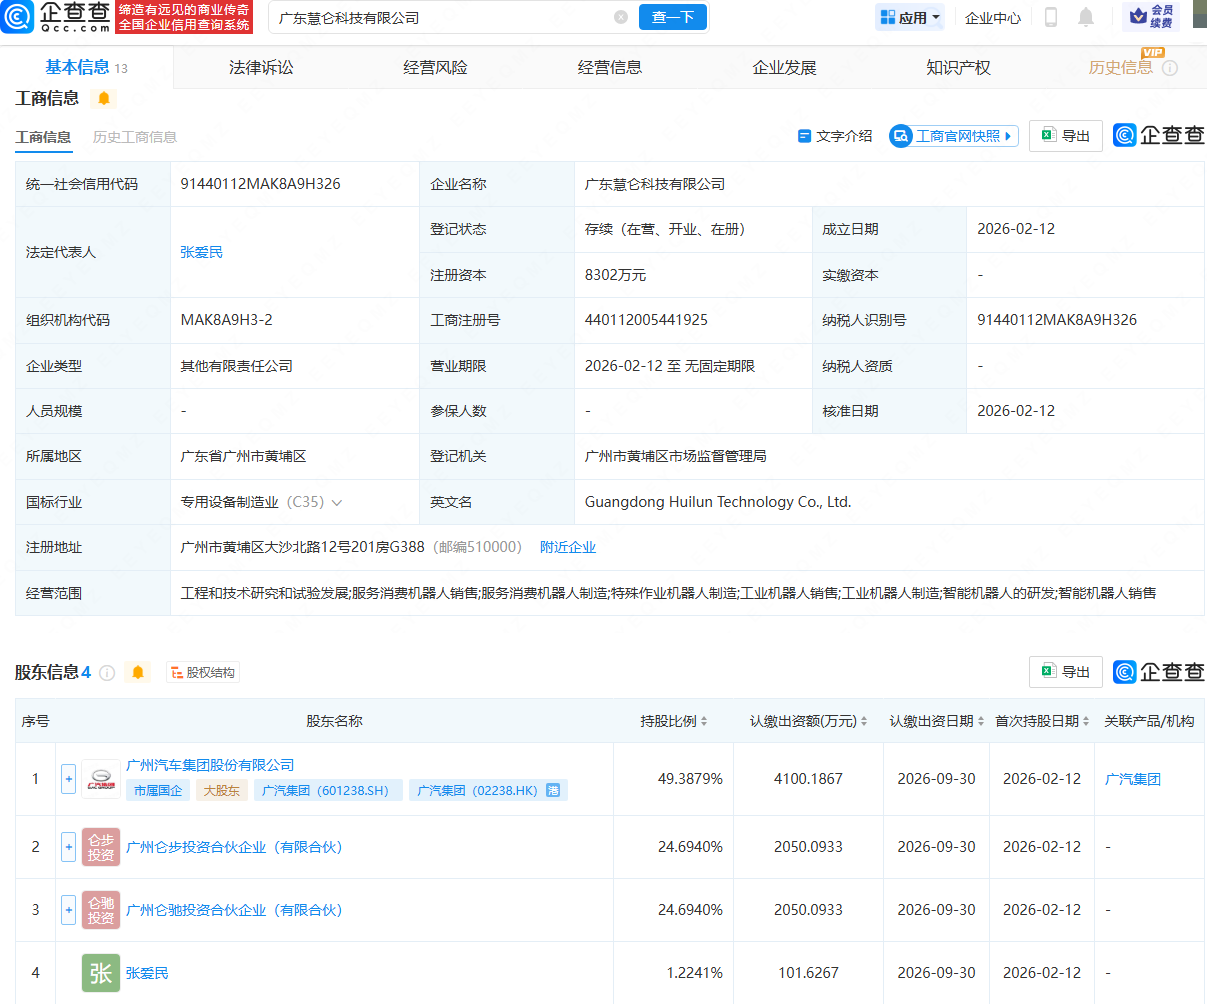Image resolution: width=1207 pixels, height=1004 pixels.
Task: Open the 附近企业 link
Action: [x=568, y=547]
